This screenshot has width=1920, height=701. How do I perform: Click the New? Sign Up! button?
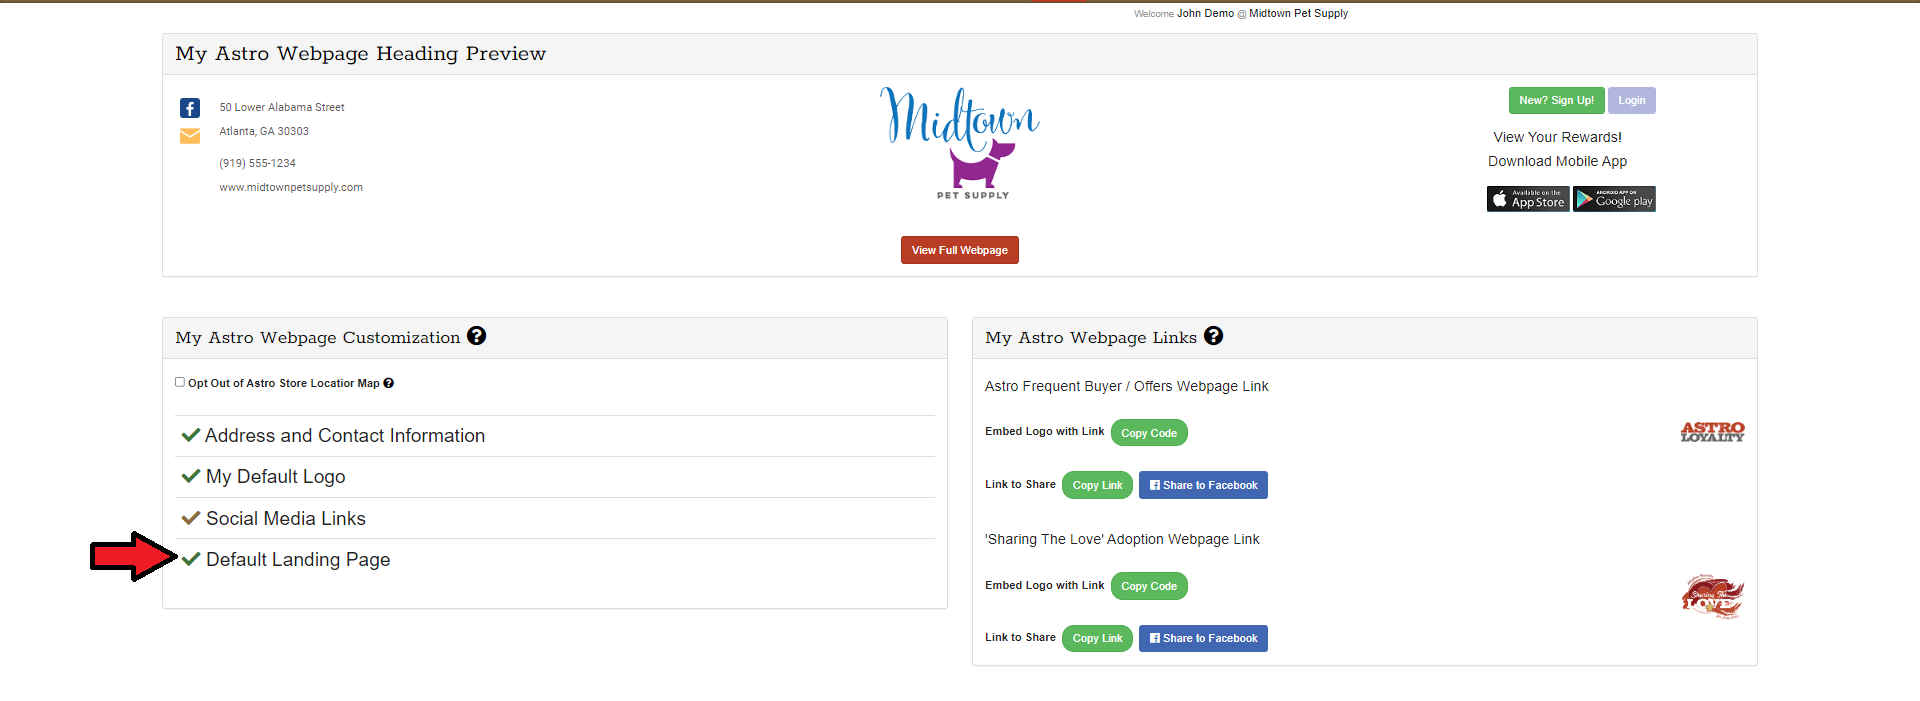click(x=1556, y=100)
